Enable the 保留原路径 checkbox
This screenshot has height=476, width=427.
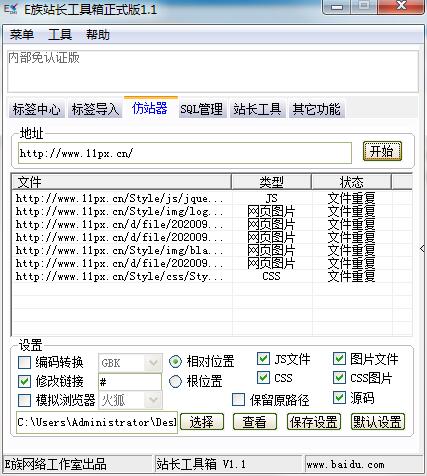click(x=238, y=400)
